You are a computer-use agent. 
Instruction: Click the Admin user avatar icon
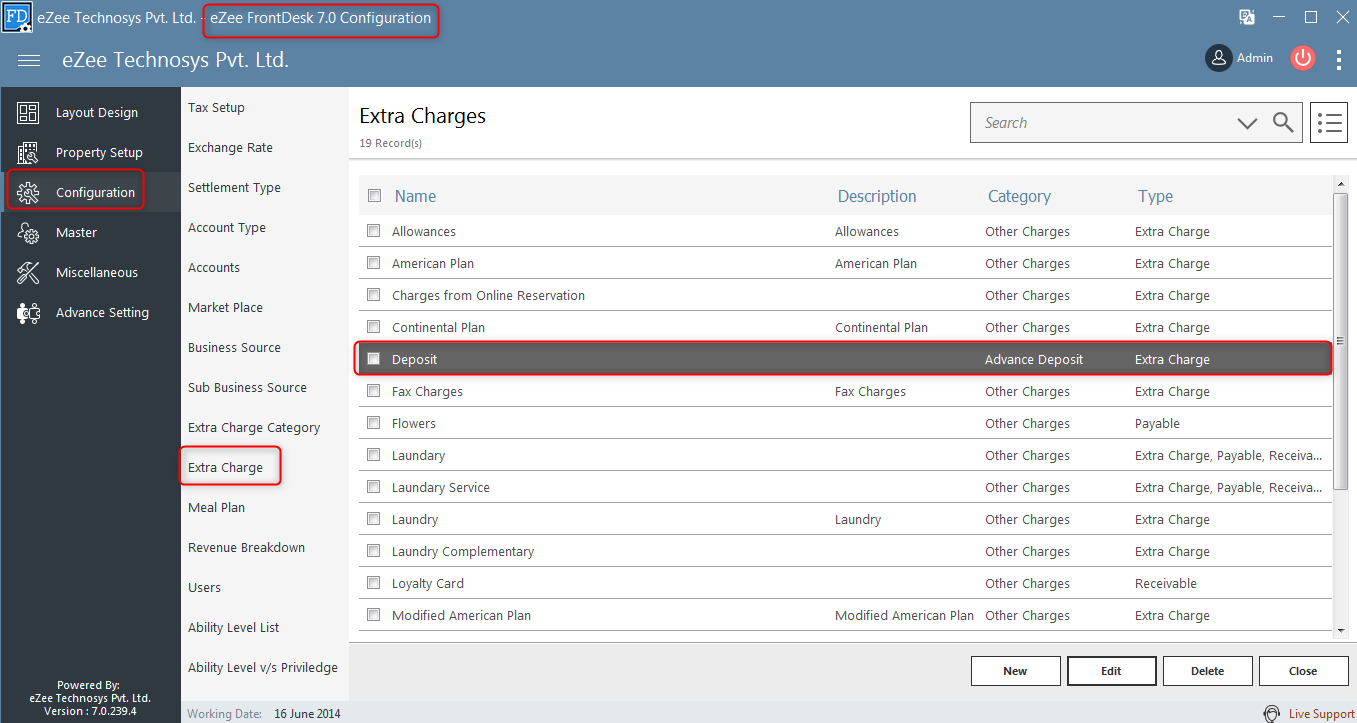(x=1218, y=58)
